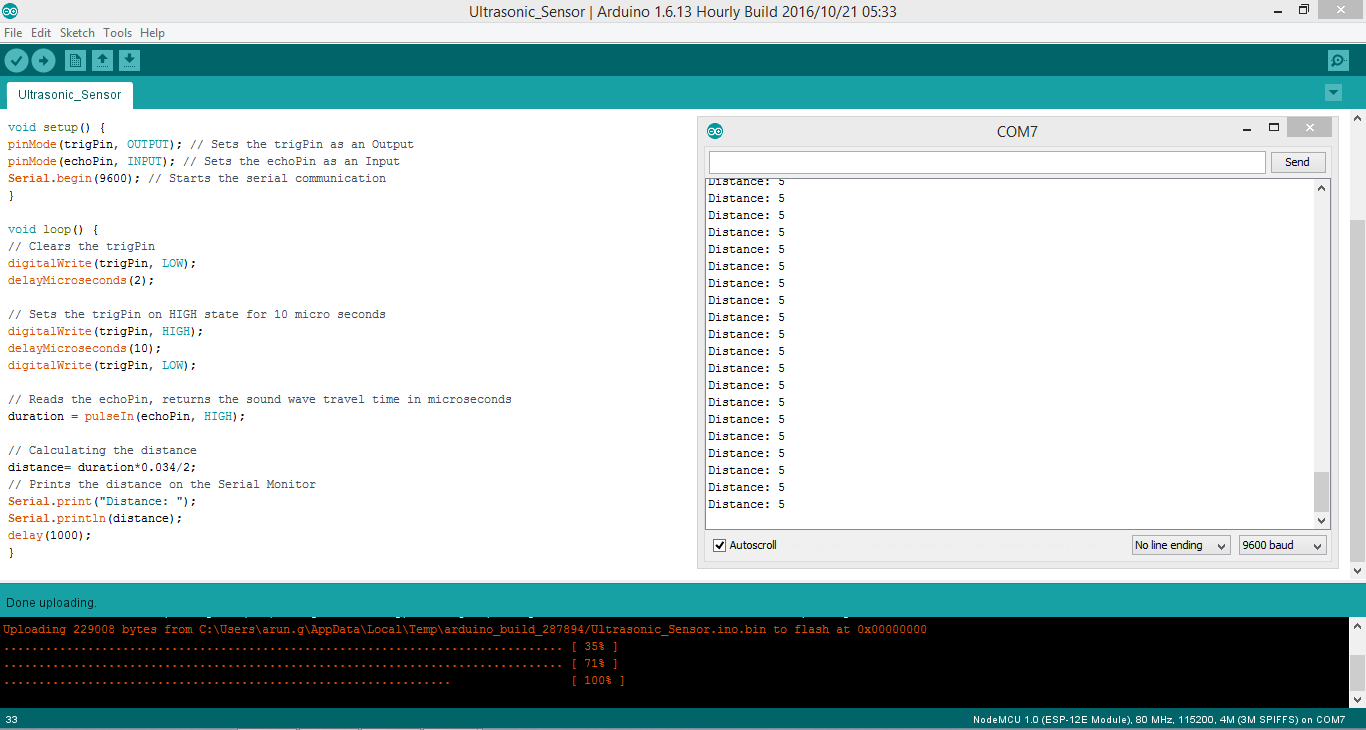Click the Serial.println(distance) line
1366x730 pixels.
click(95, 519)
